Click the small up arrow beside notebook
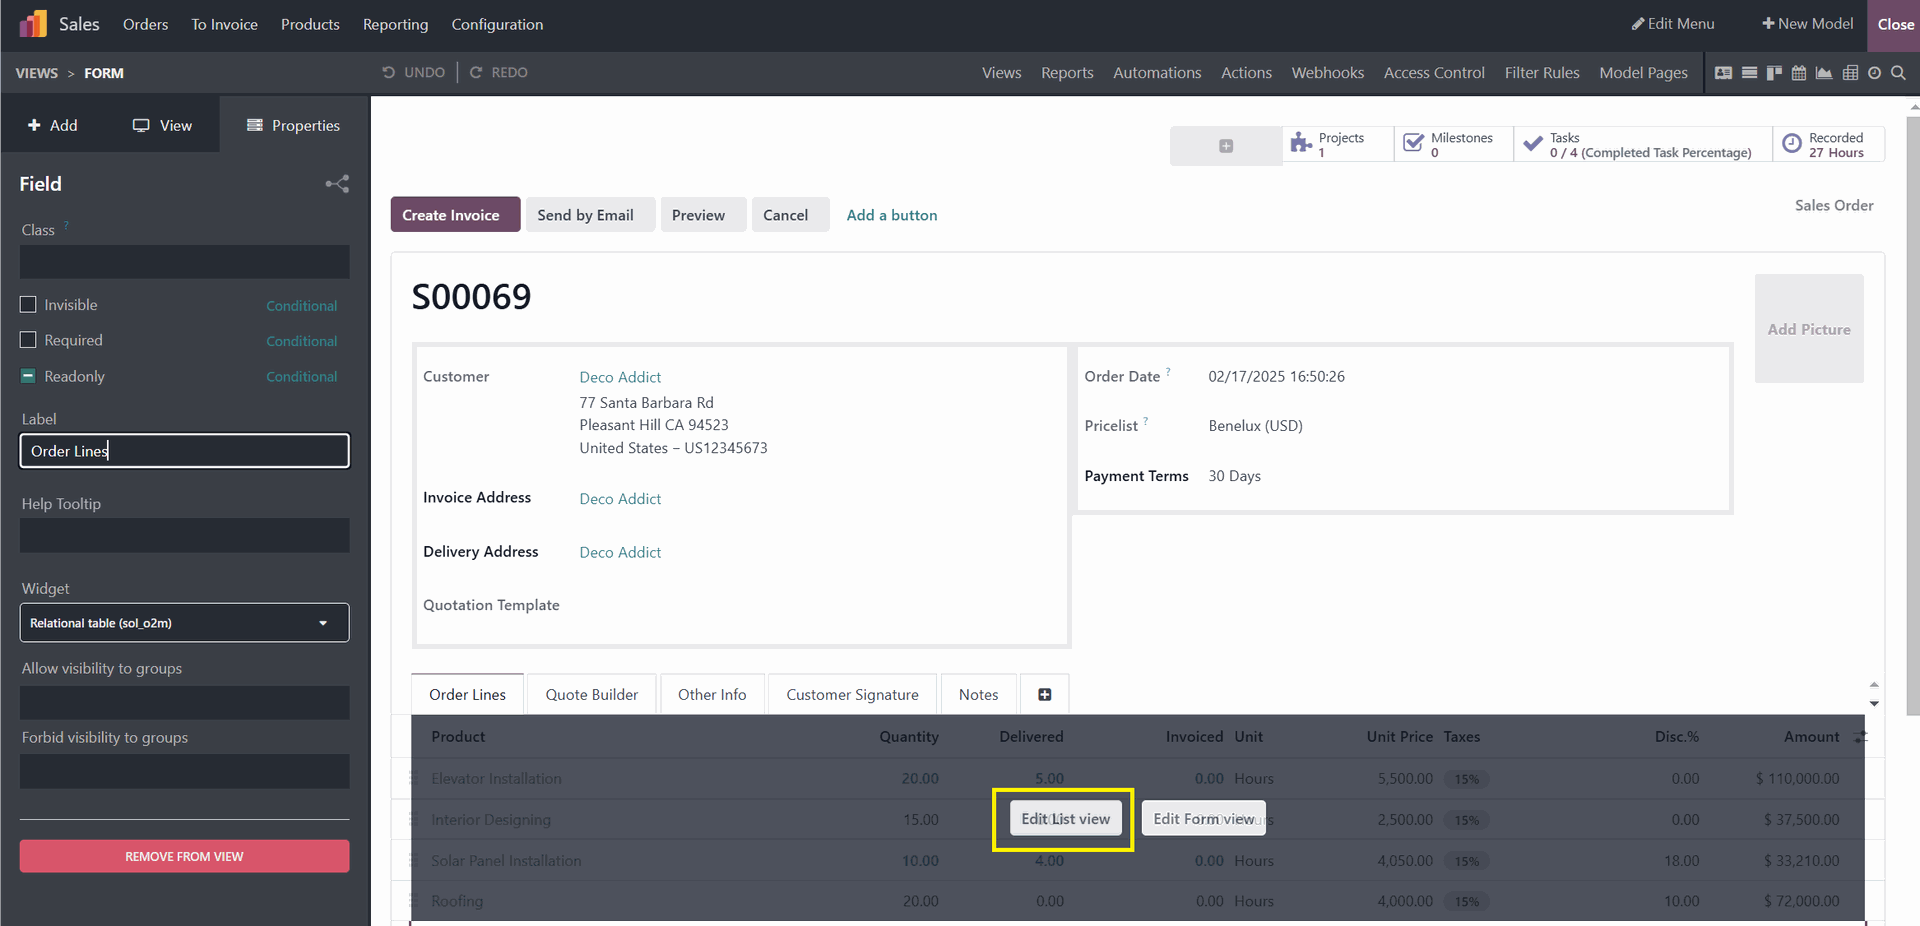The height and width of the screenshot is (926, 1920). (x=1874, y=685)
